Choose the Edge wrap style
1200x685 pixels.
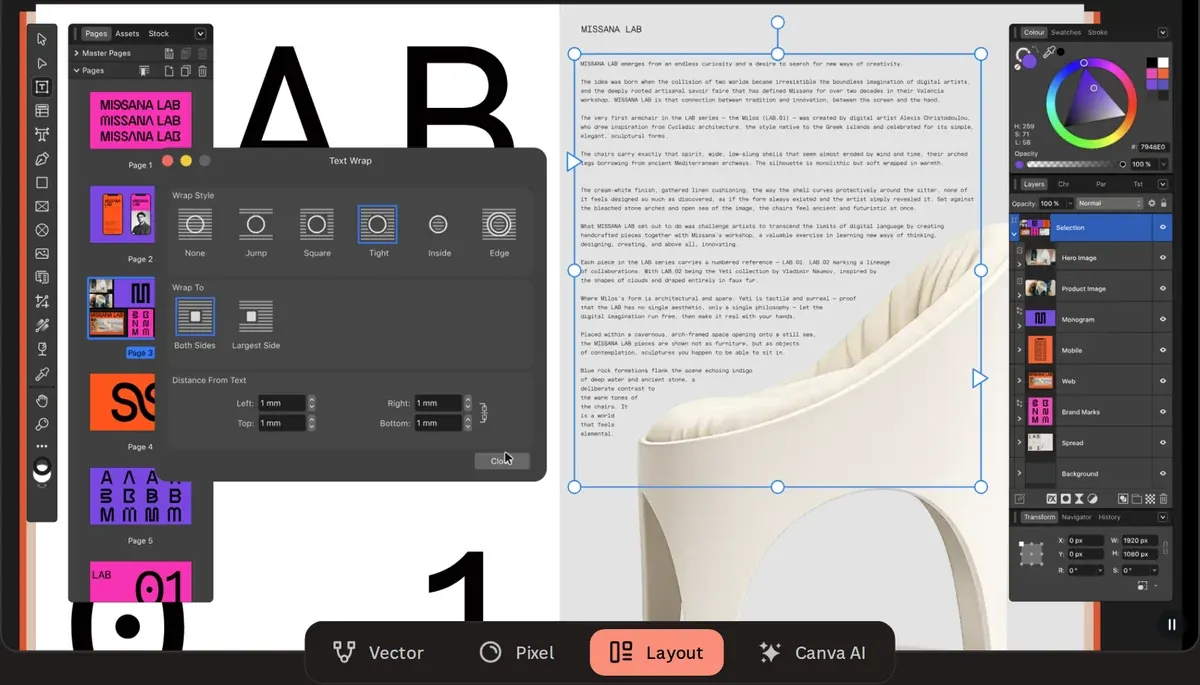point(499,225)
